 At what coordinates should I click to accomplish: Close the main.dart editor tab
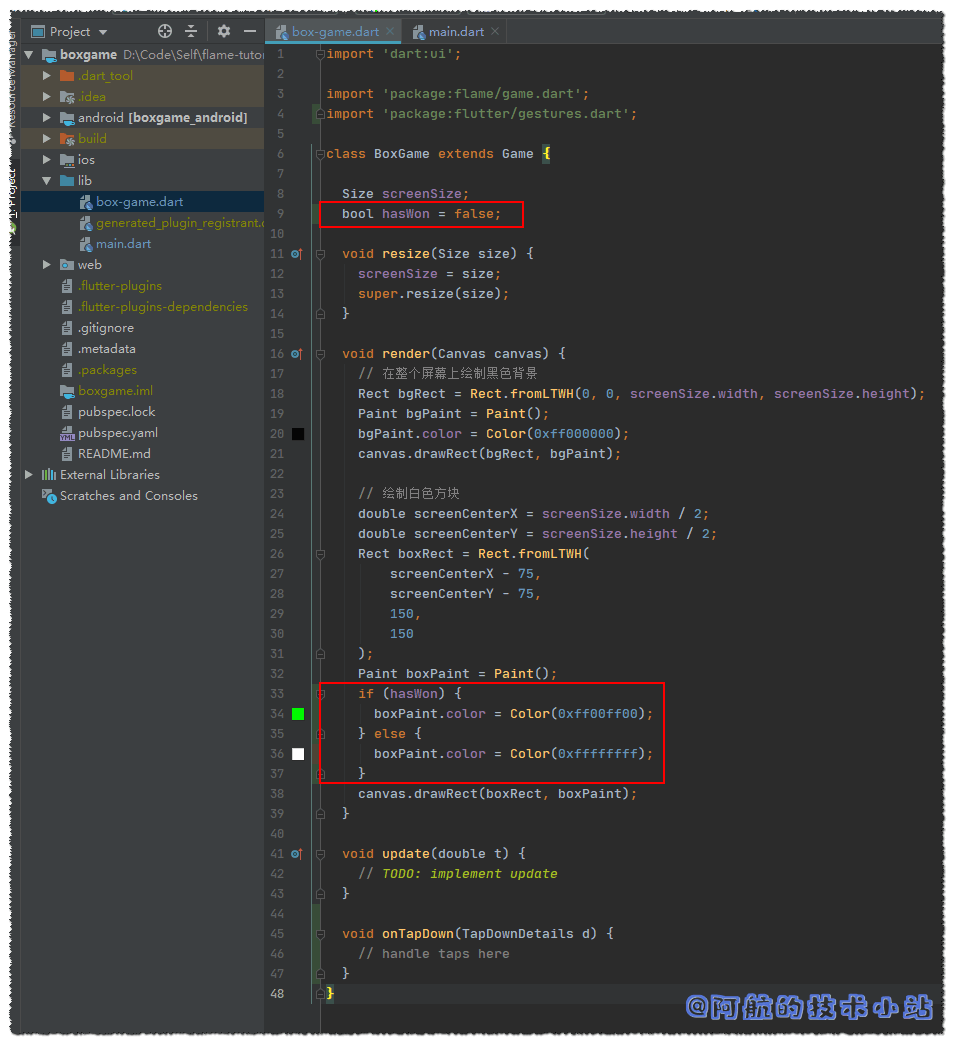pos(495,32)
